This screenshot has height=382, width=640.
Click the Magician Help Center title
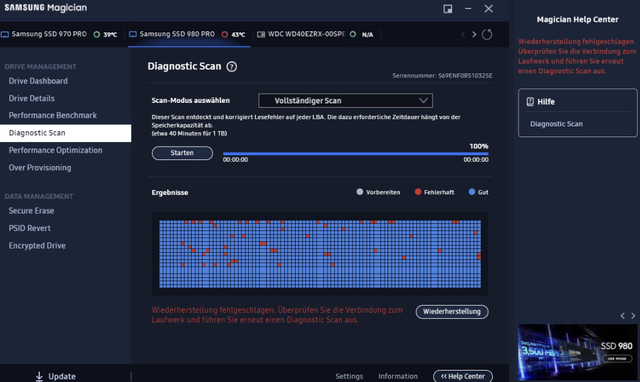click(x=577, y=20)
